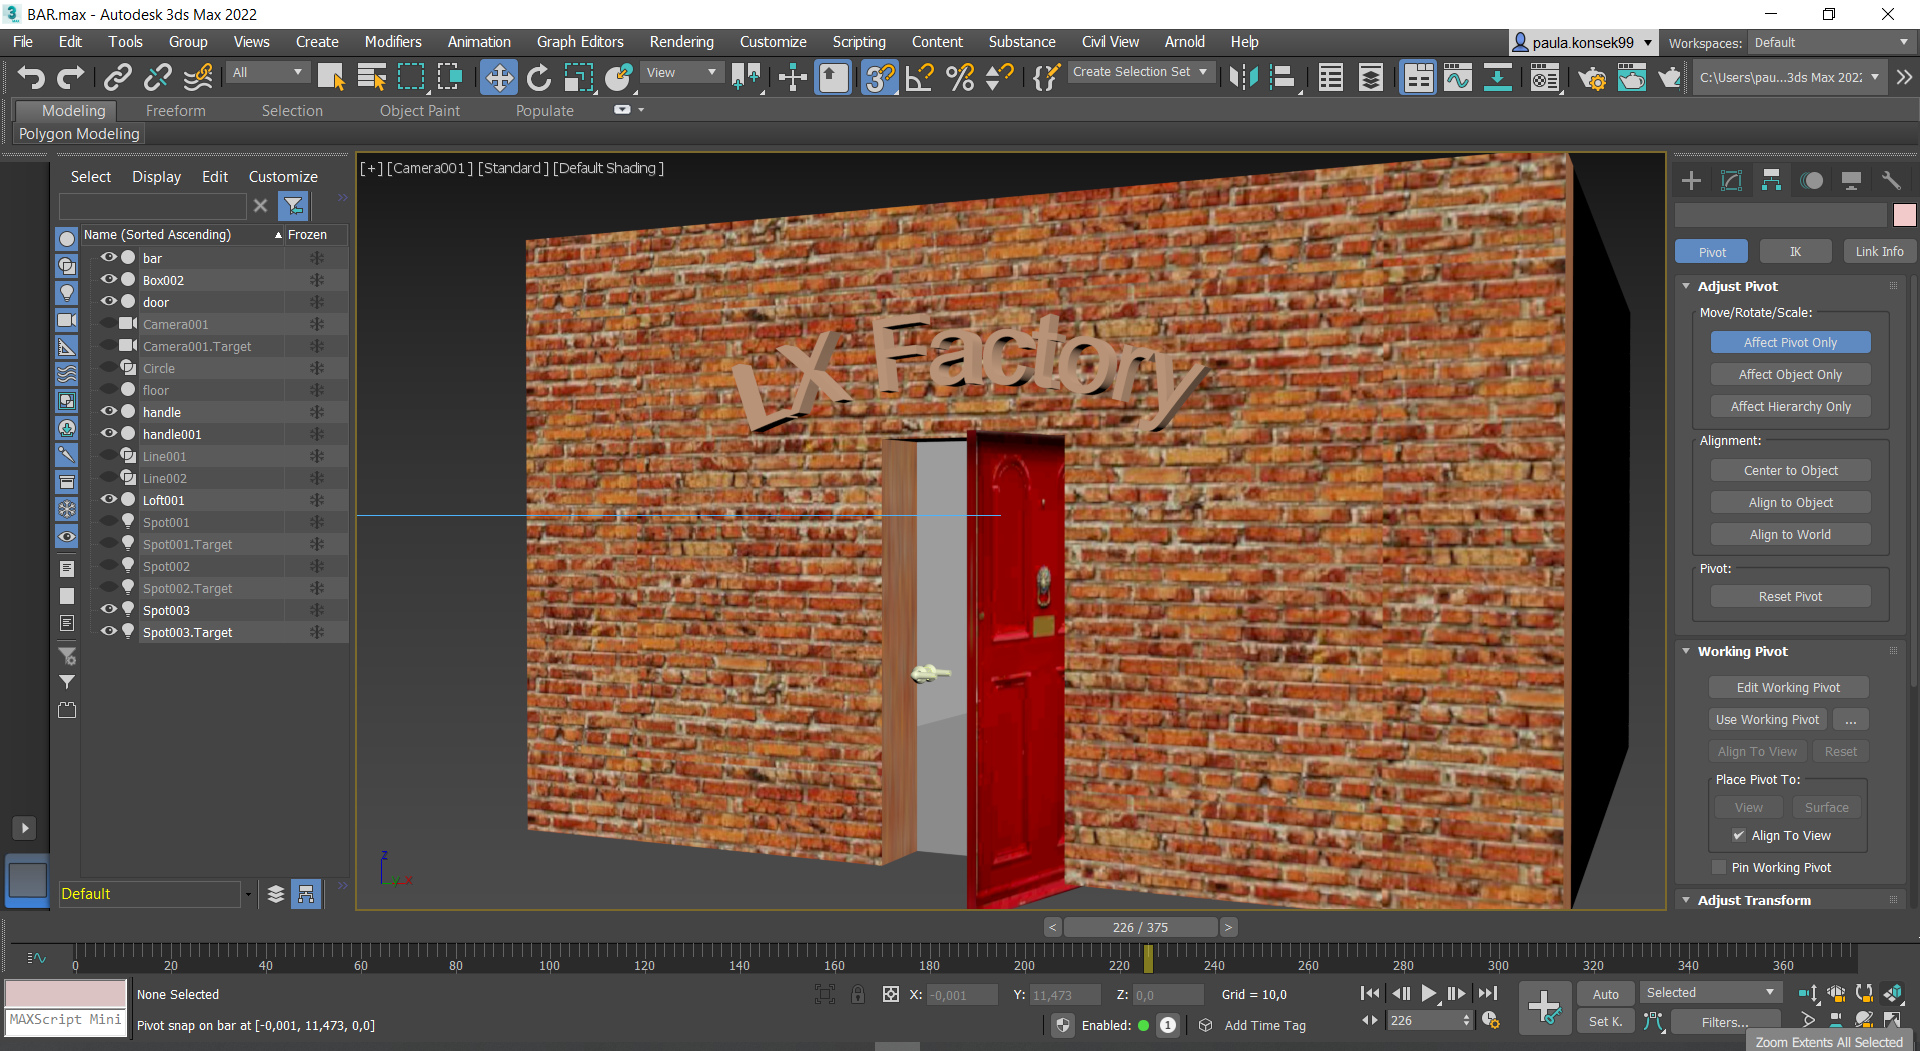This screenshot has width=1920, height=1051.
Task: Select the Unlink Selection tool
Action: coord(158,77)
